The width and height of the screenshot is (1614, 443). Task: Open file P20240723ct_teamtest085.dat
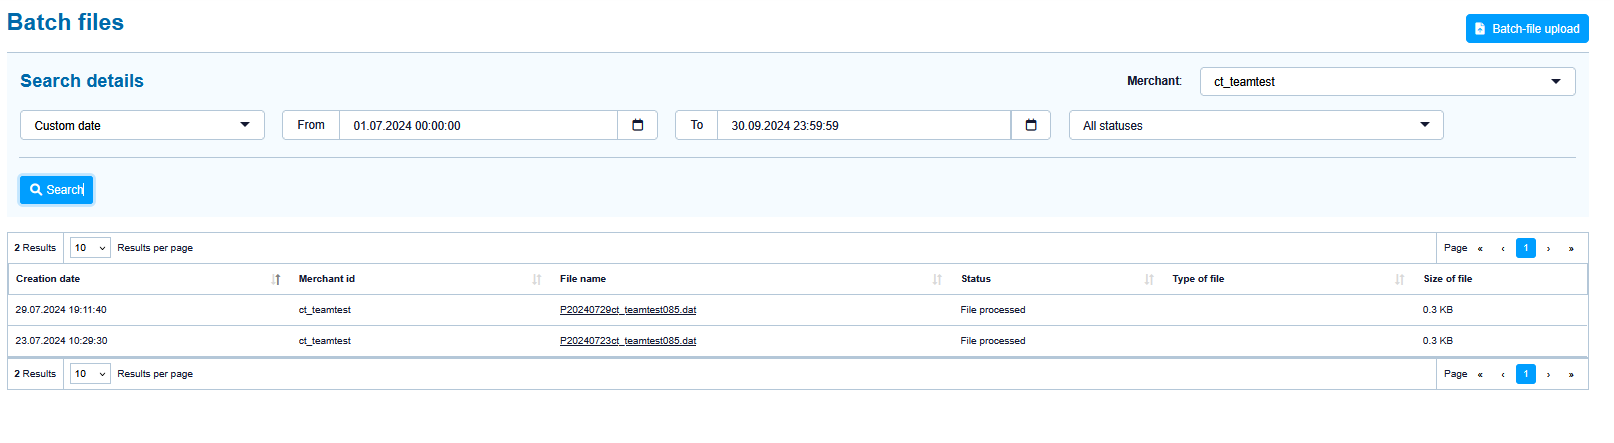(628, 341)
